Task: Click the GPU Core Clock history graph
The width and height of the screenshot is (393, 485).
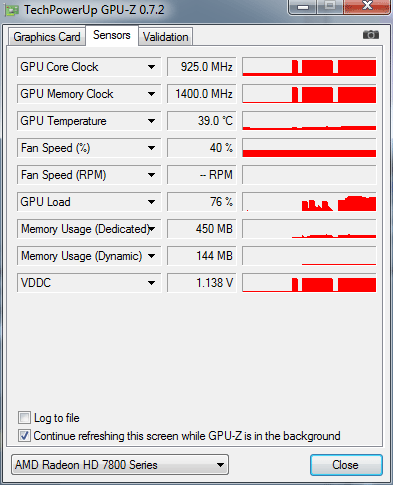Action: tap(309, 67)
